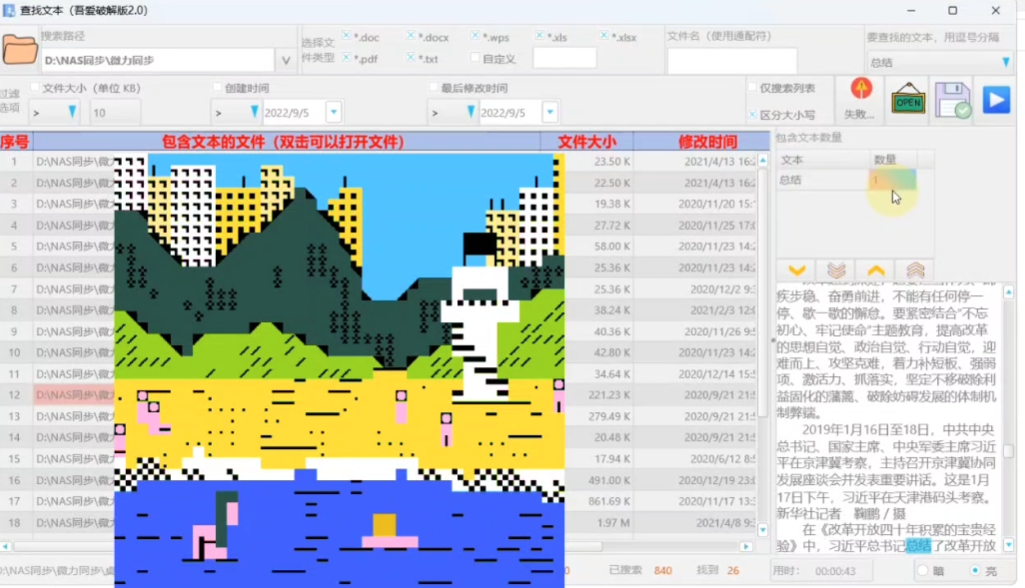The height and width of the screenshot is (588, 1025).
Task: Uncheck the *.docx file type checkbox
Action: 411,36
